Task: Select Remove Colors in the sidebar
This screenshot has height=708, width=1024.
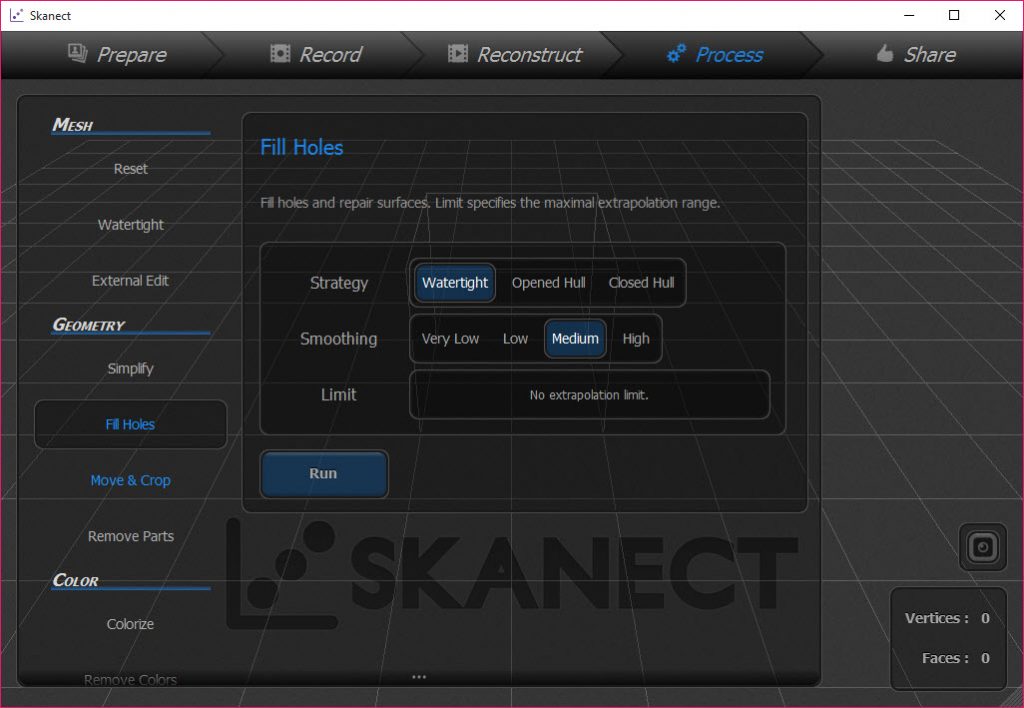Action: click(131, 679)
